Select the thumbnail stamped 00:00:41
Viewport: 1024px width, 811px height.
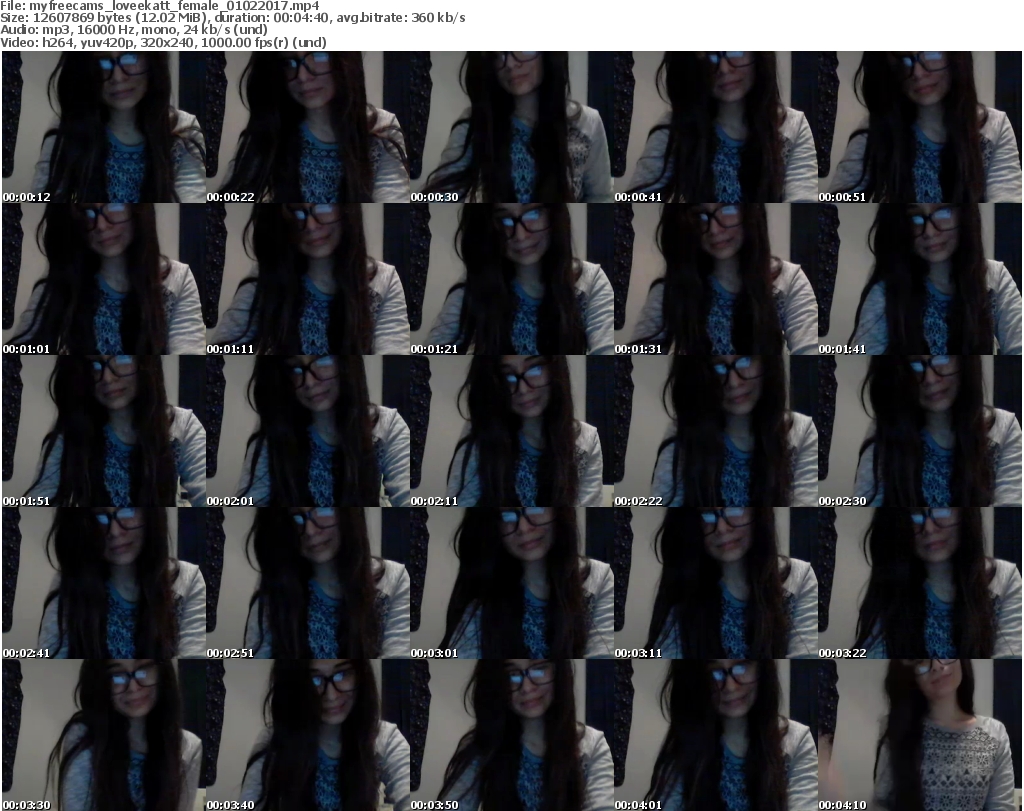pos(716,127)
